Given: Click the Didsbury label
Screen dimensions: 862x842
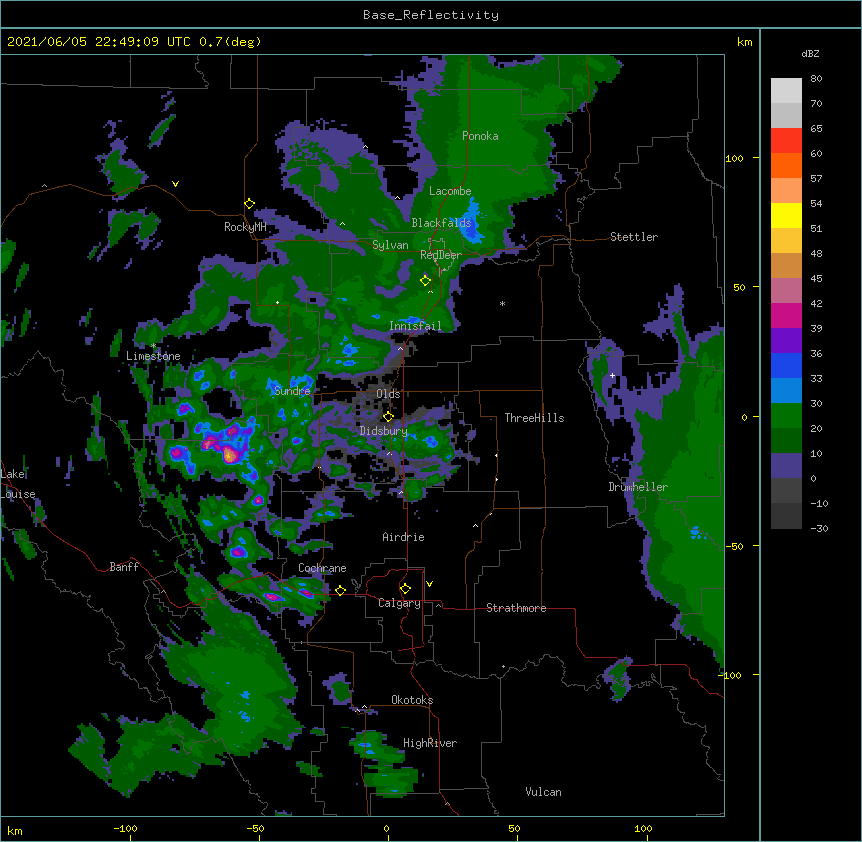Looking at the screenshot, I should click(x=384, y=431).
